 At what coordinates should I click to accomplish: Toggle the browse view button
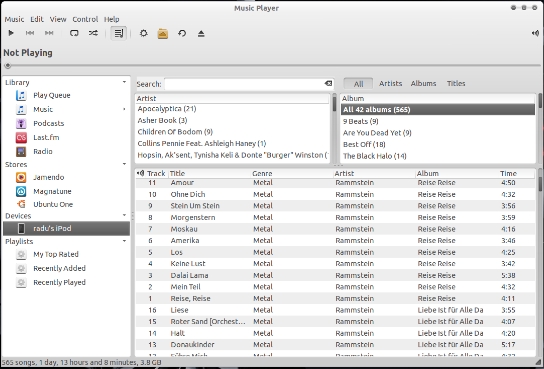tap(119, 33)
